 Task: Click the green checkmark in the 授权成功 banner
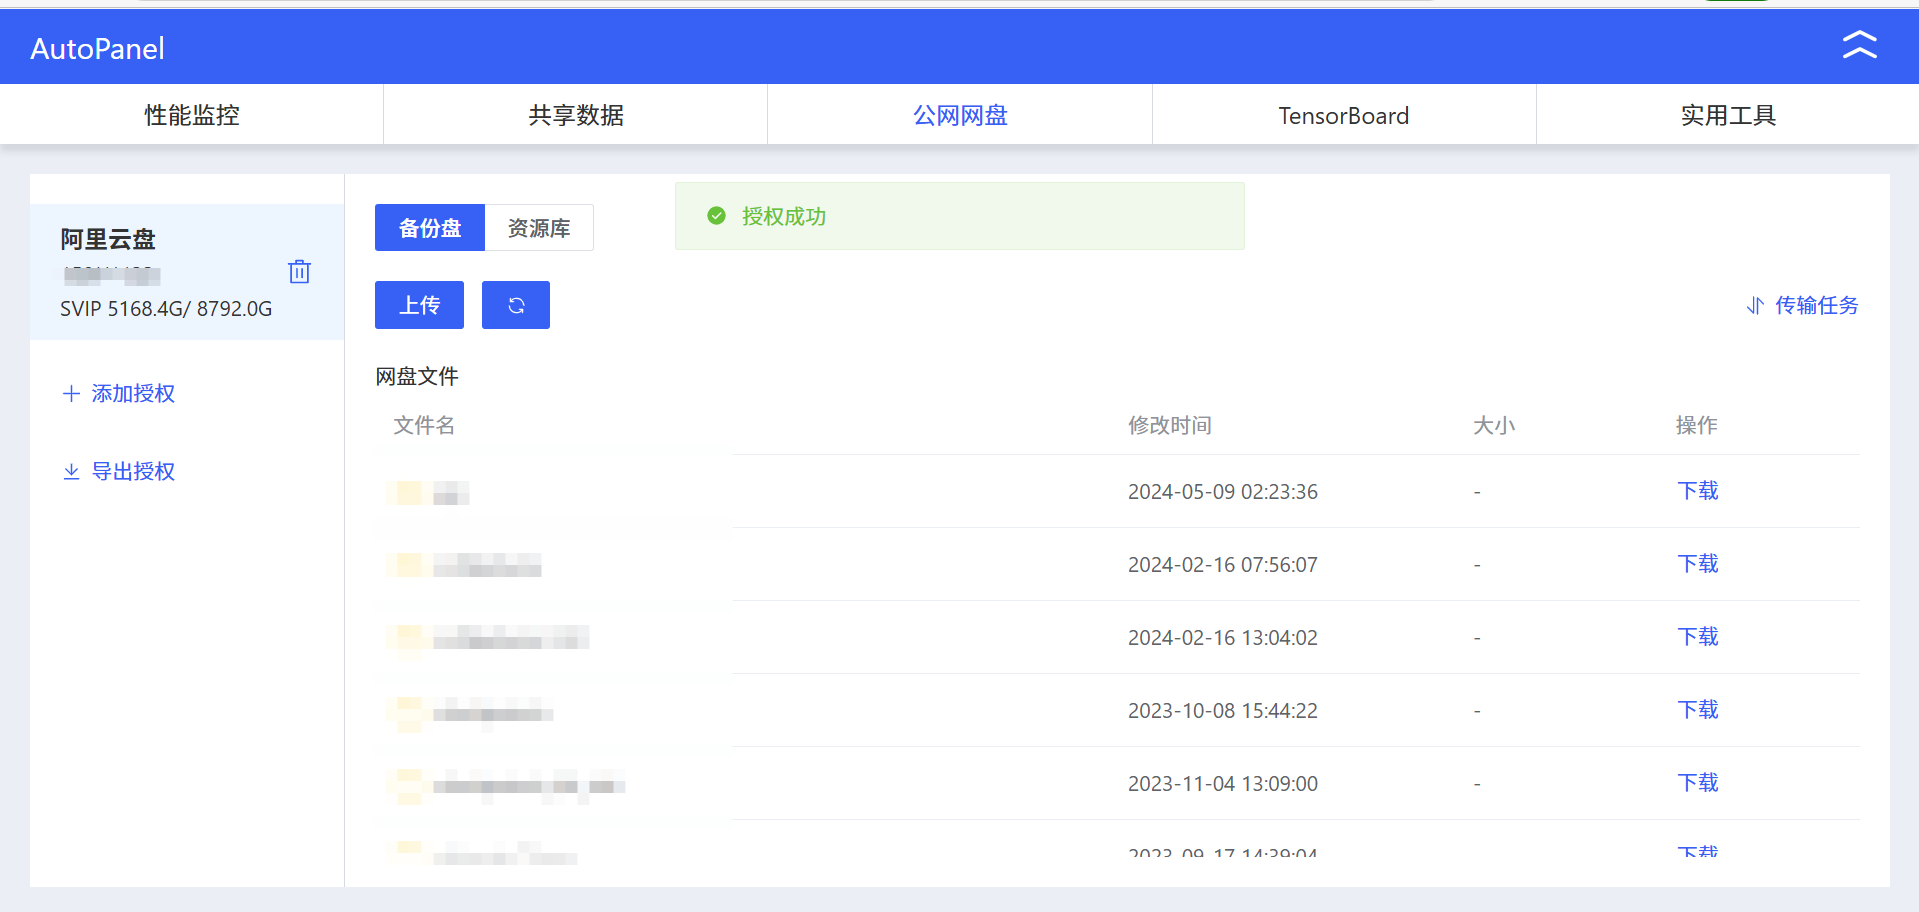(x=716, y=216)
